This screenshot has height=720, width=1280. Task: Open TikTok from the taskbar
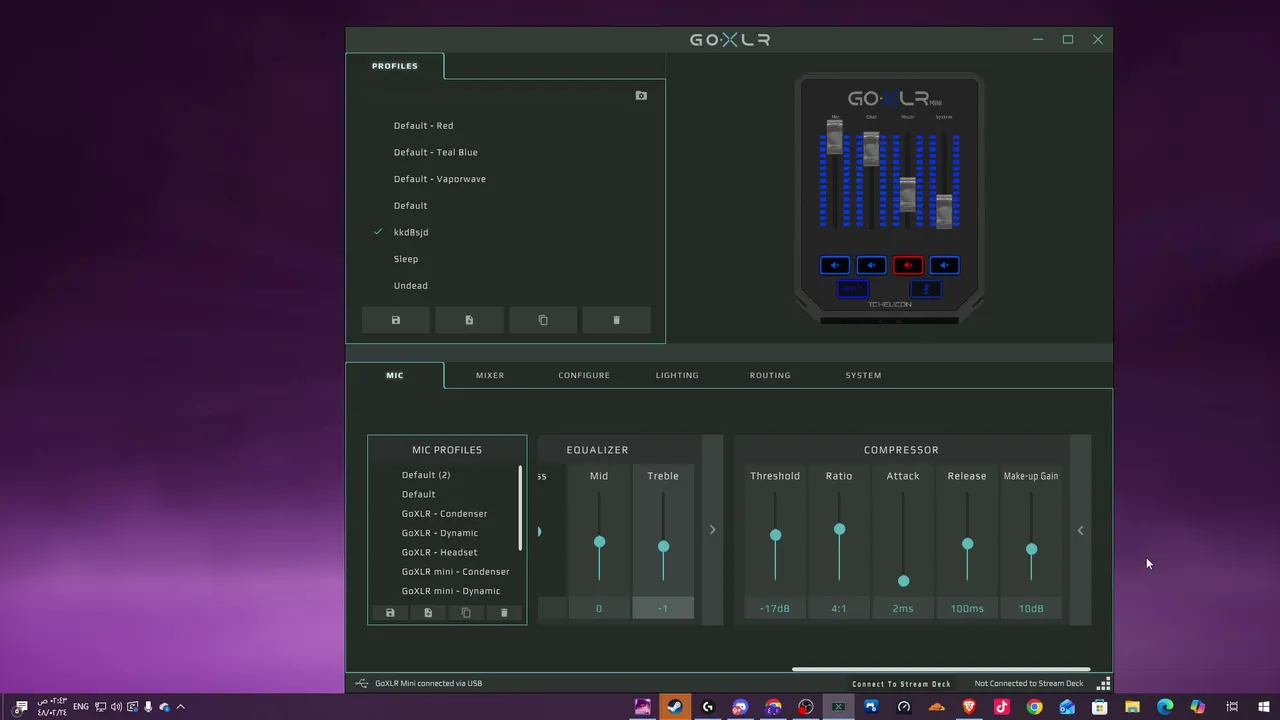pyautogui.click(x=1002, y=707)
